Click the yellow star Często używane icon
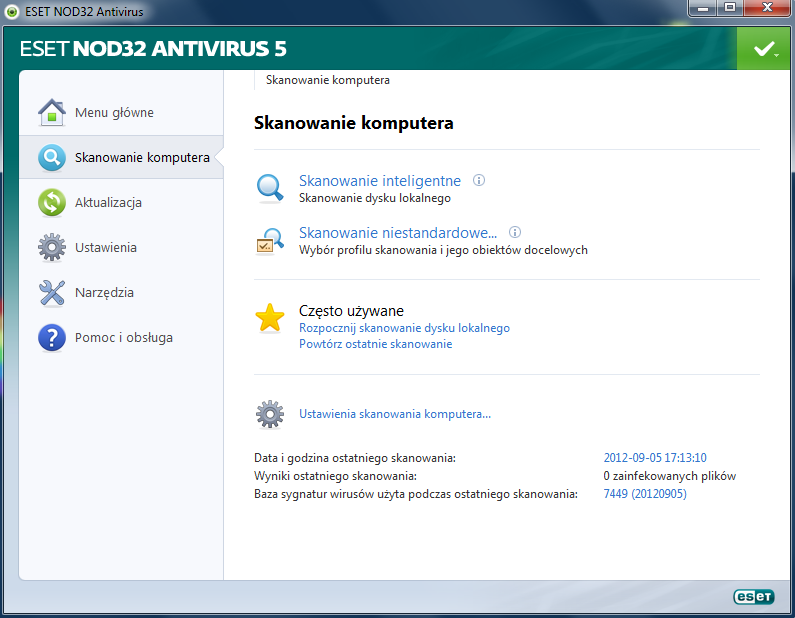 point(270,318)
